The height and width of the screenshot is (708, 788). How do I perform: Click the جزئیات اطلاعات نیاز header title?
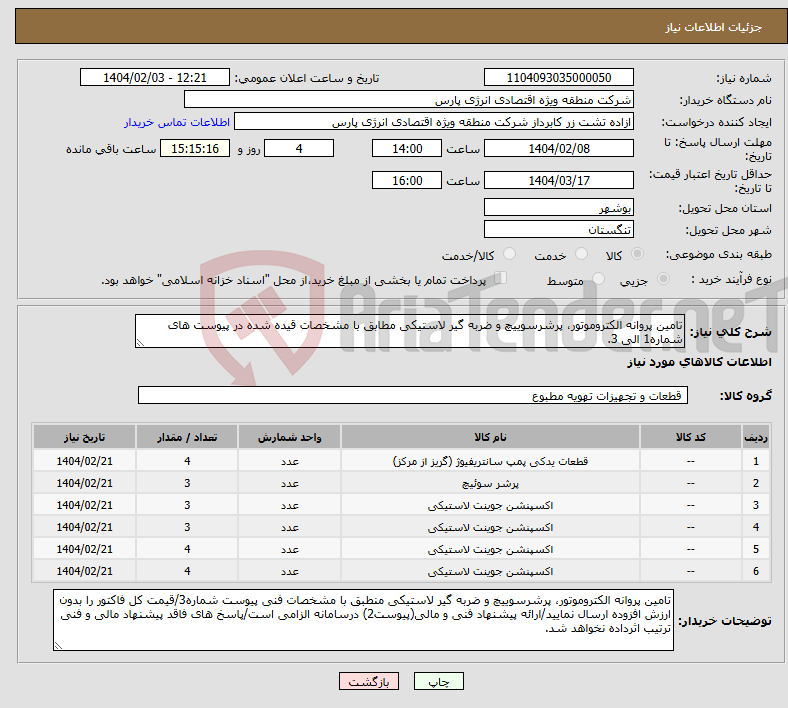pyautogui.click(x=714, y=27)
